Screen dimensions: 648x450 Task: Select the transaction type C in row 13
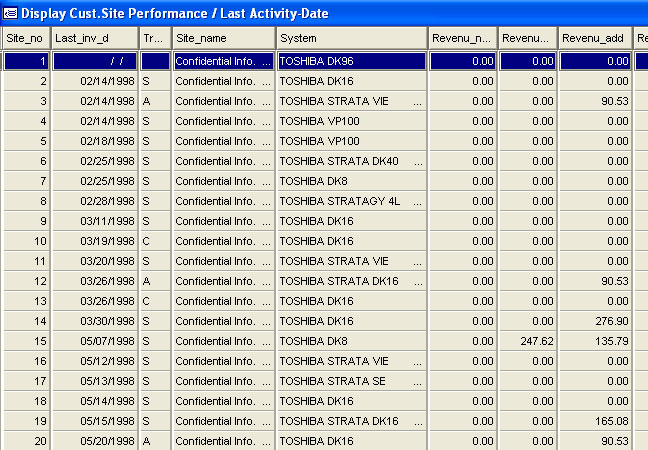coord(155,301)
